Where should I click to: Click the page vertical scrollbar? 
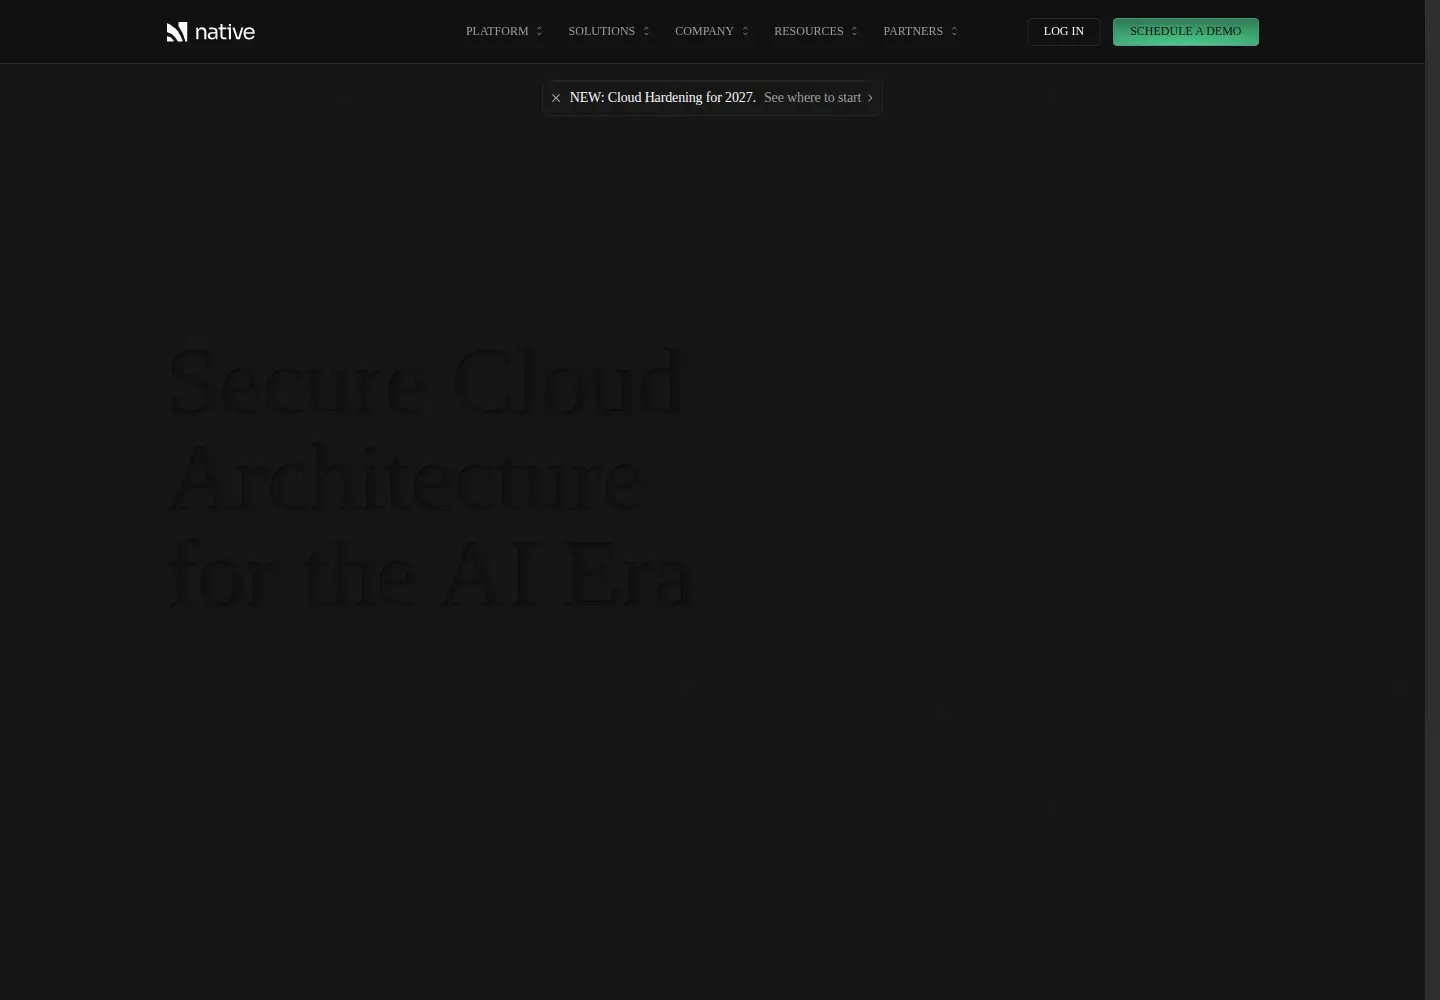pos(1432,500)
